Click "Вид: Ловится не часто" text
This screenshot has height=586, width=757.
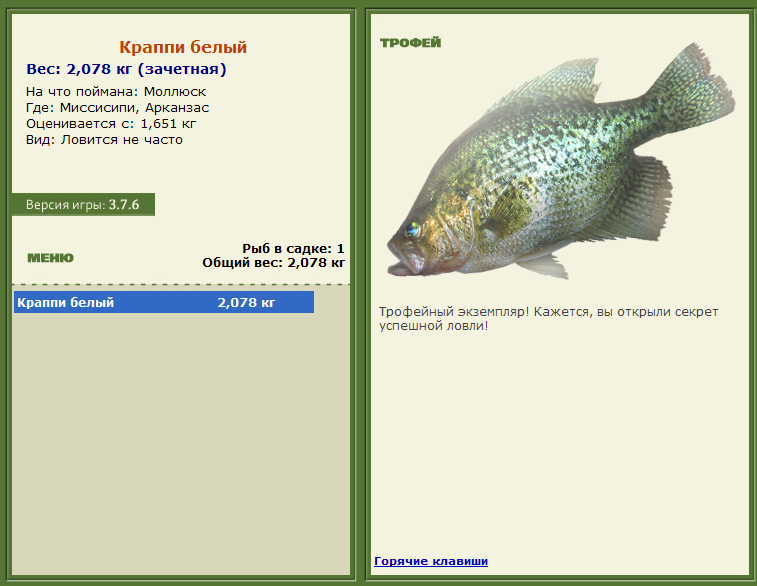104,140
